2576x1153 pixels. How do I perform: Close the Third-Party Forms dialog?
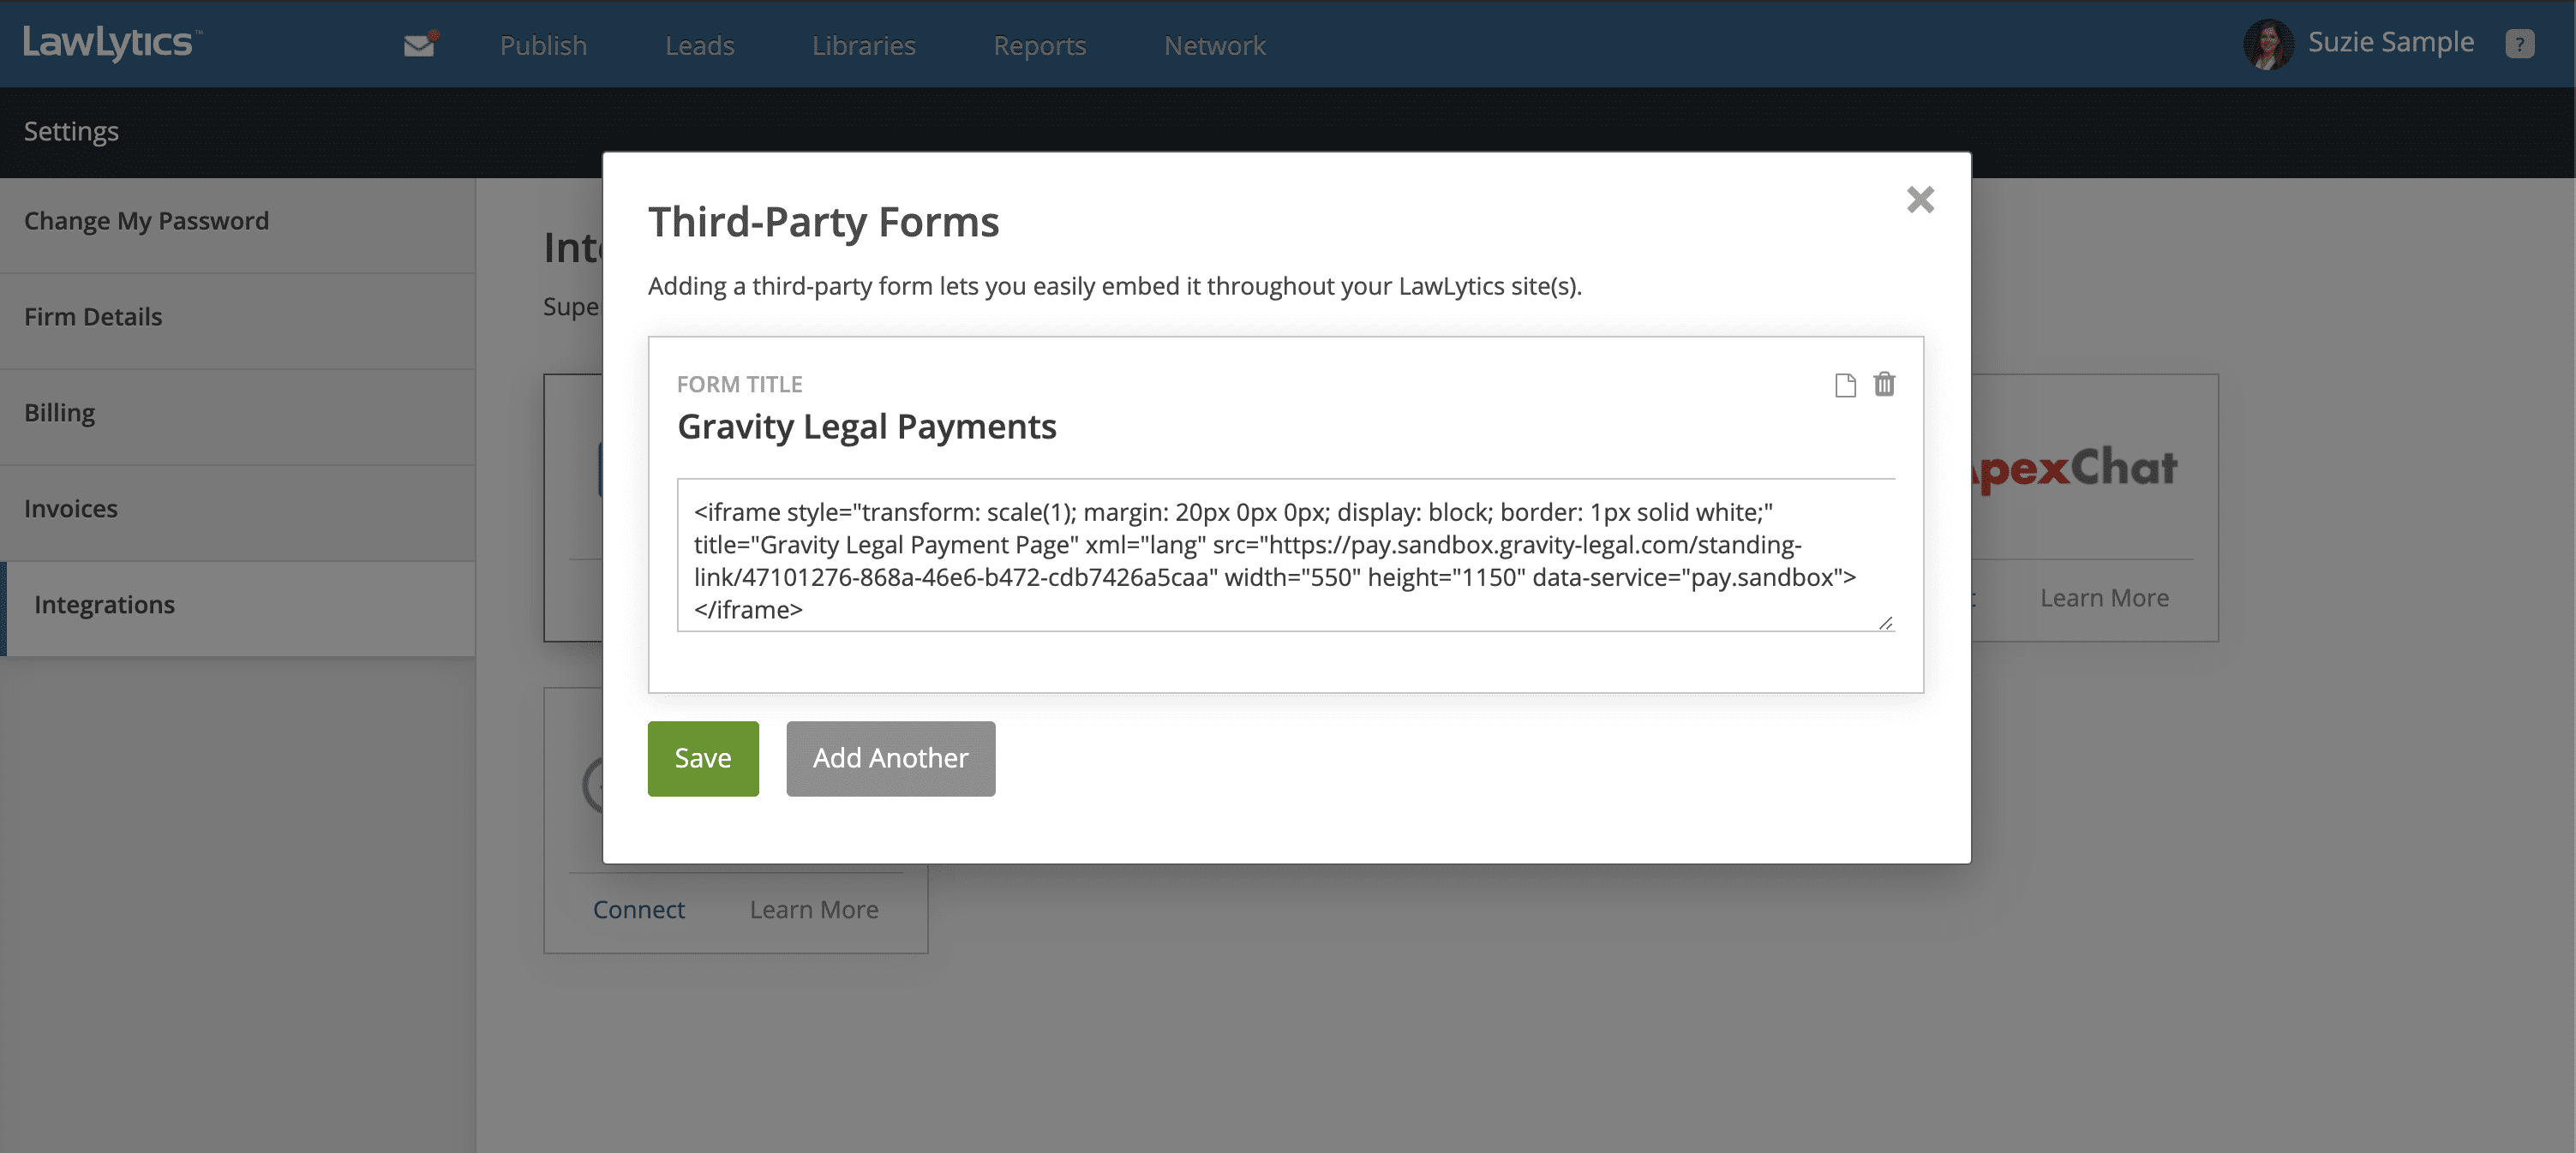point(1920,200)
